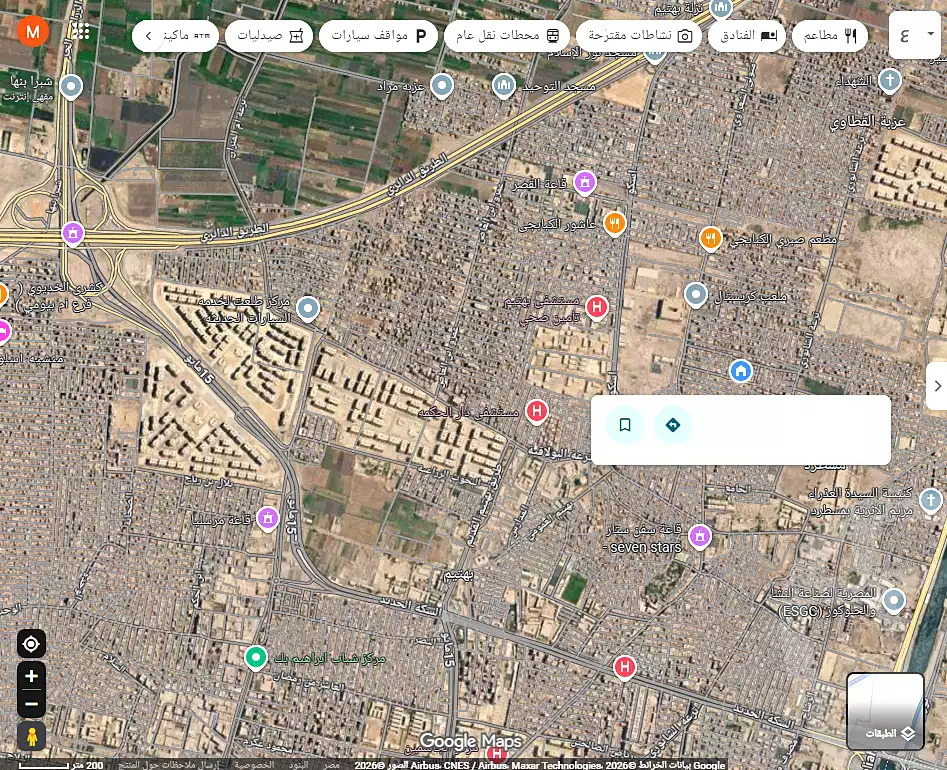Save the place with the bookmark icon
Viewport: 947px width, 770px height.
(625, 425)
